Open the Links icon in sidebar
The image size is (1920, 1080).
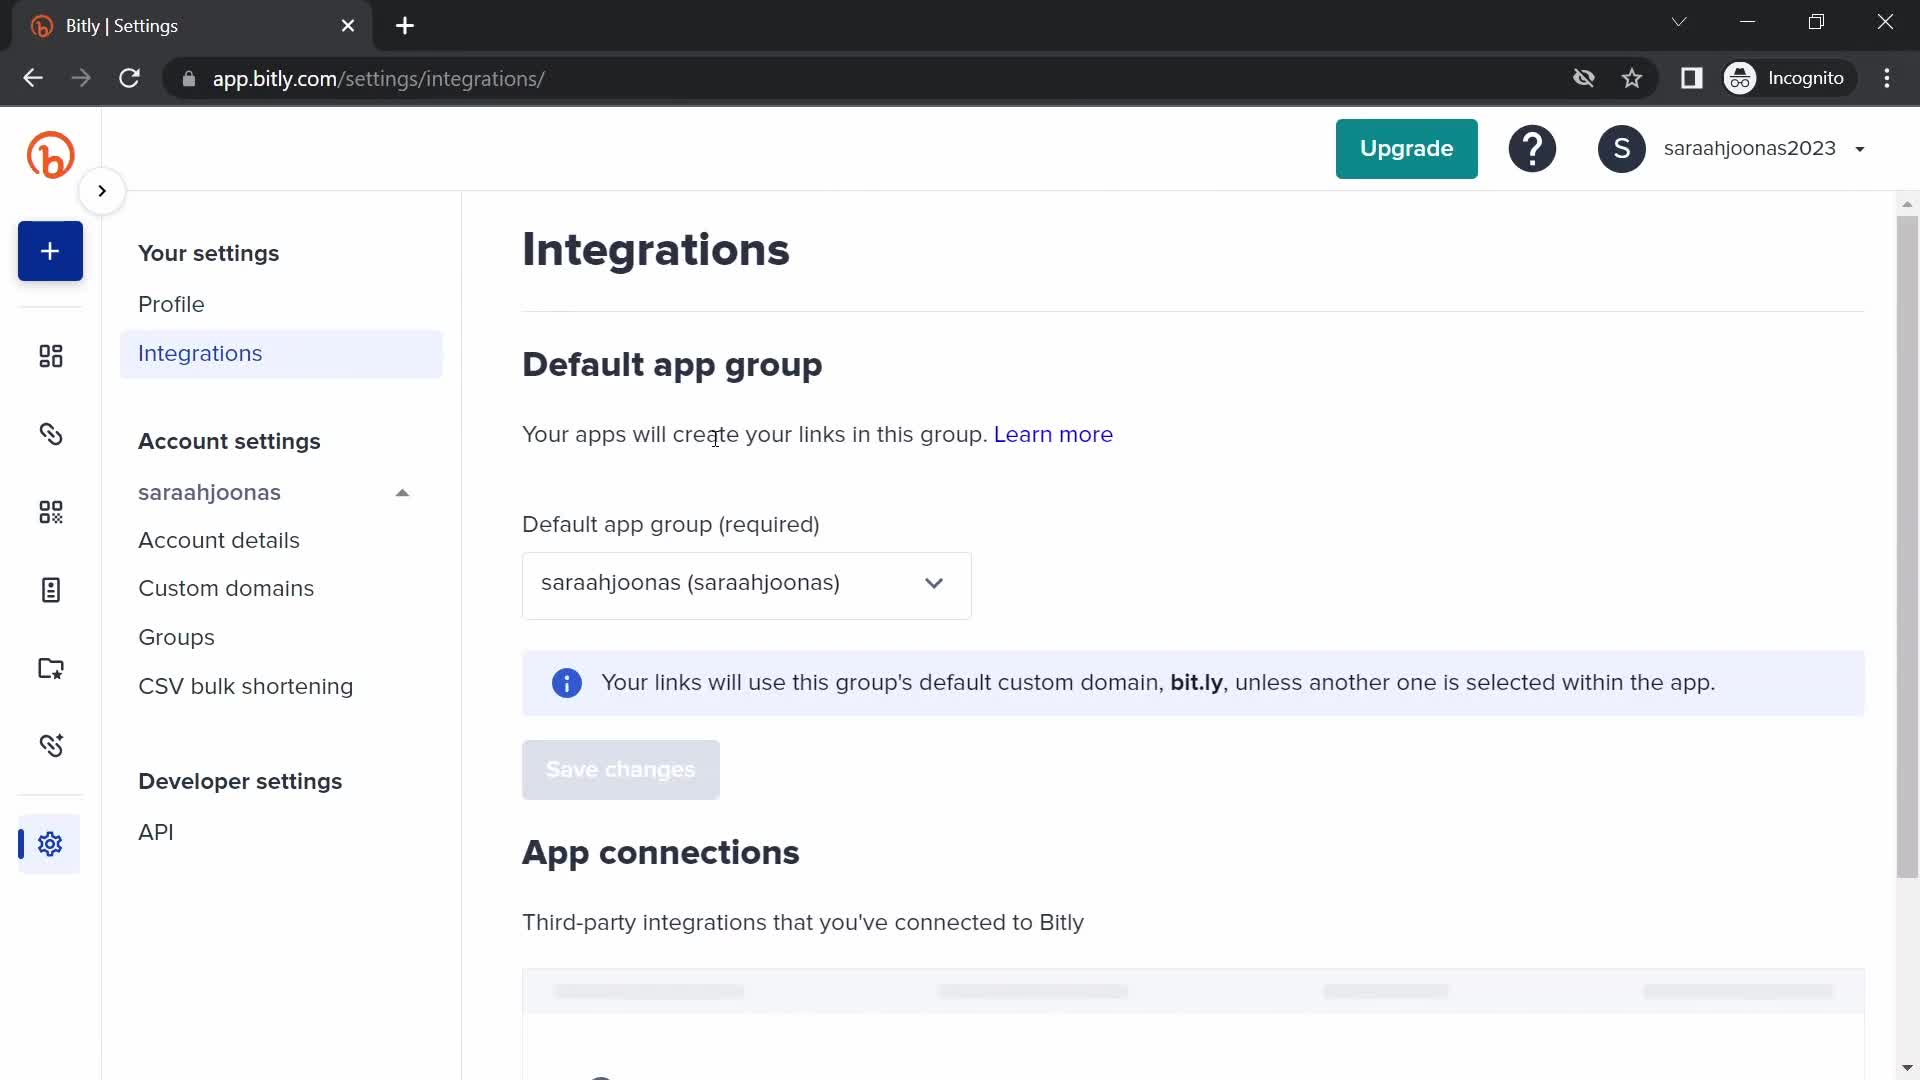pos(50,434)
